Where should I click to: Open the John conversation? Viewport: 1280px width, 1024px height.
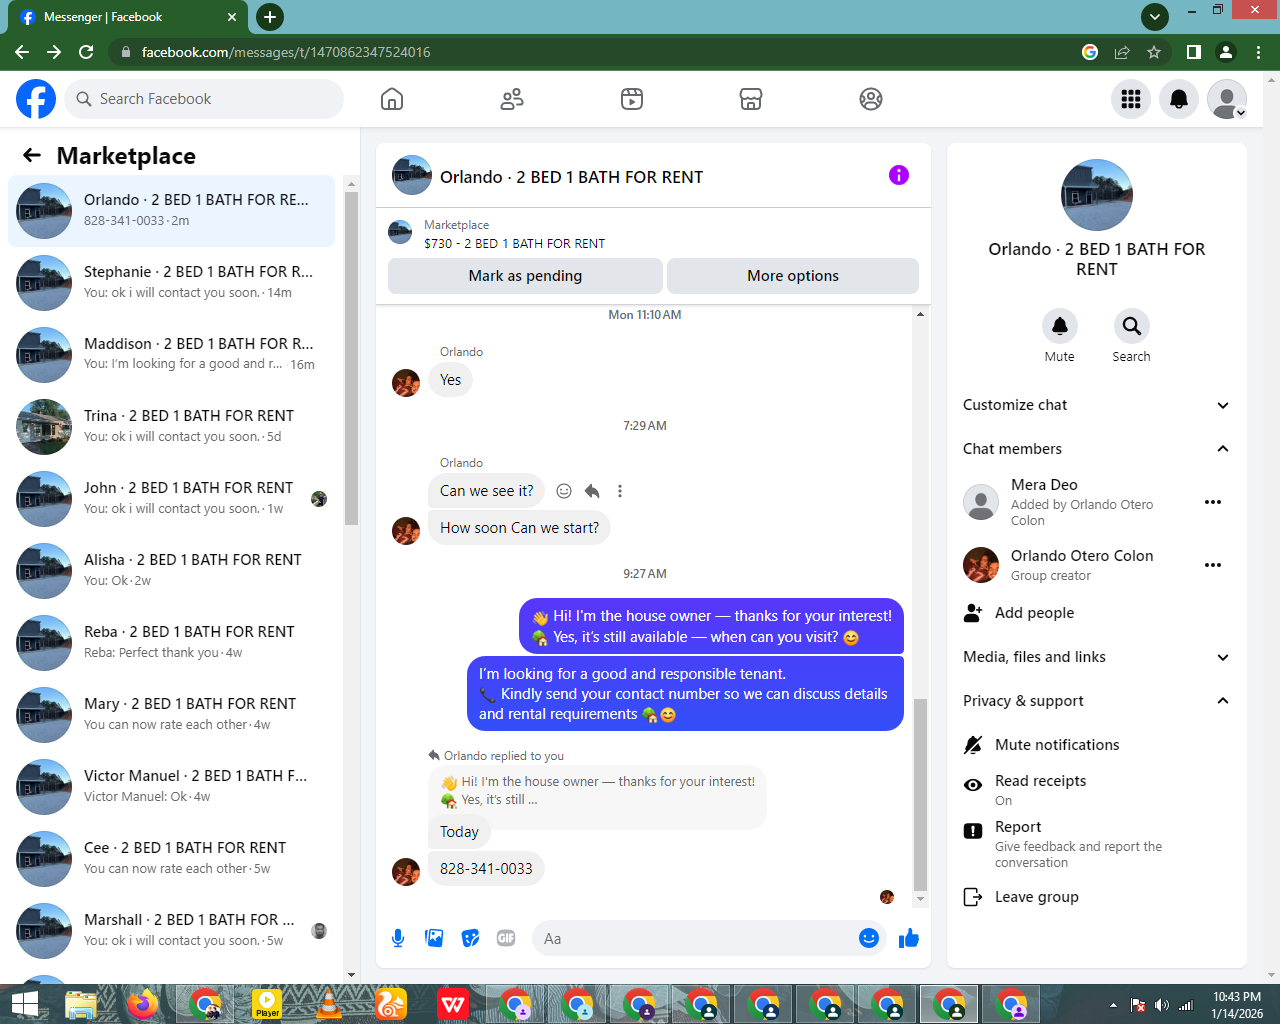coord(171,499)
